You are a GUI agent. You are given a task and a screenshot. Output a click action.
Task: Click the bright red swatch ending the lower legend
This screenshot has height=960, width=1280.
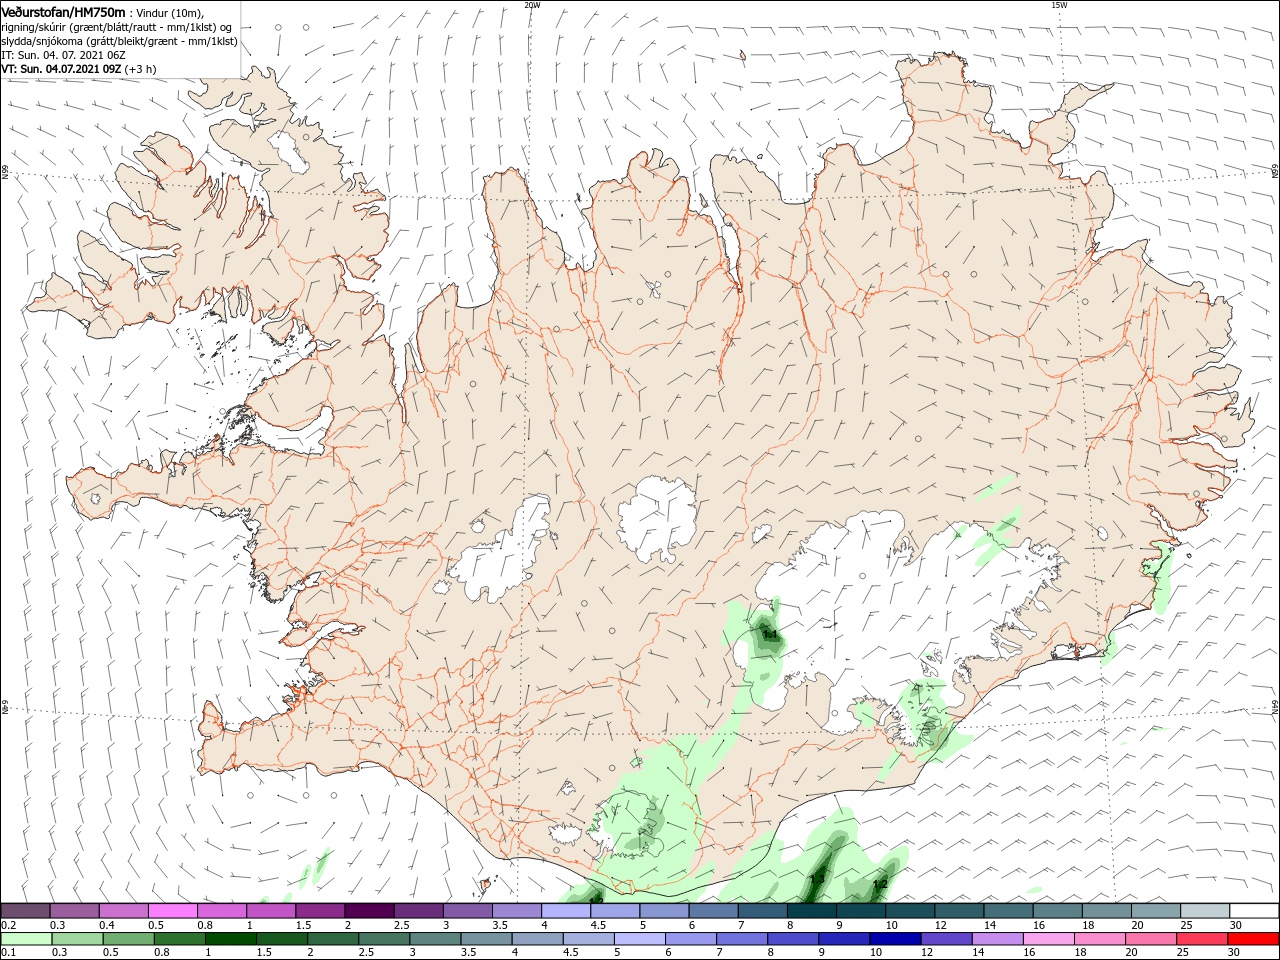[x=1253, y=939]
